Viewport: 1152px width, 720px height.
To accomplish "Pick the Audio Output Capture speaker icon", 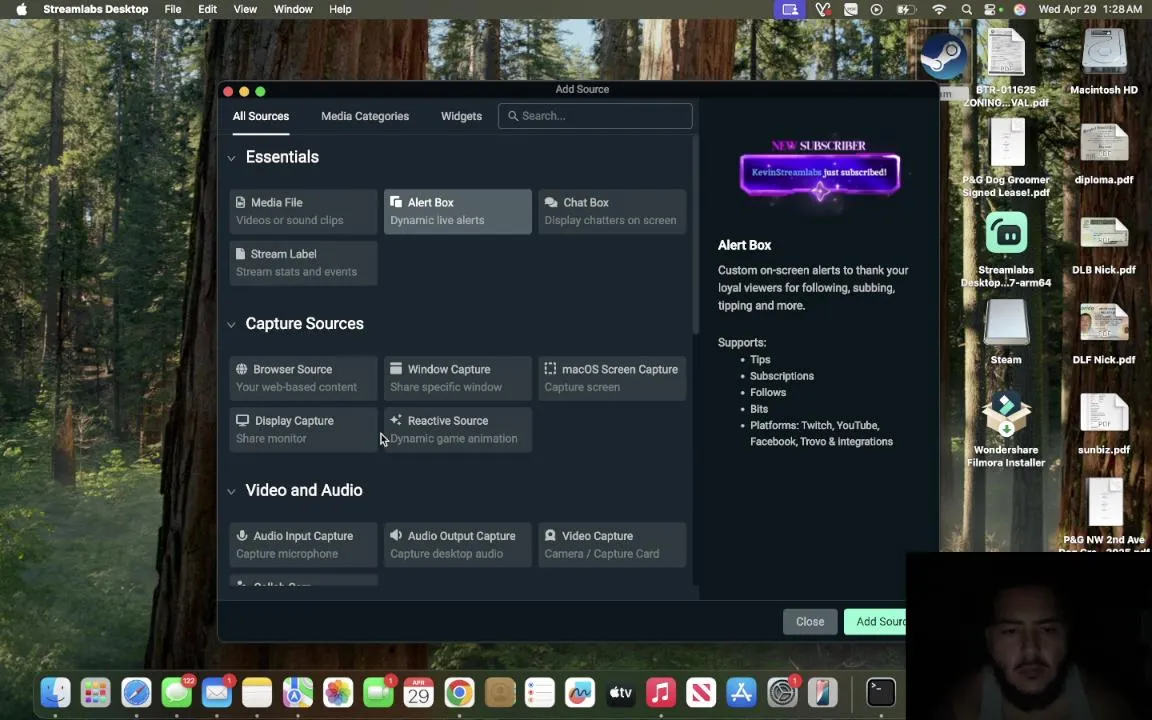I will click(396, 536).
